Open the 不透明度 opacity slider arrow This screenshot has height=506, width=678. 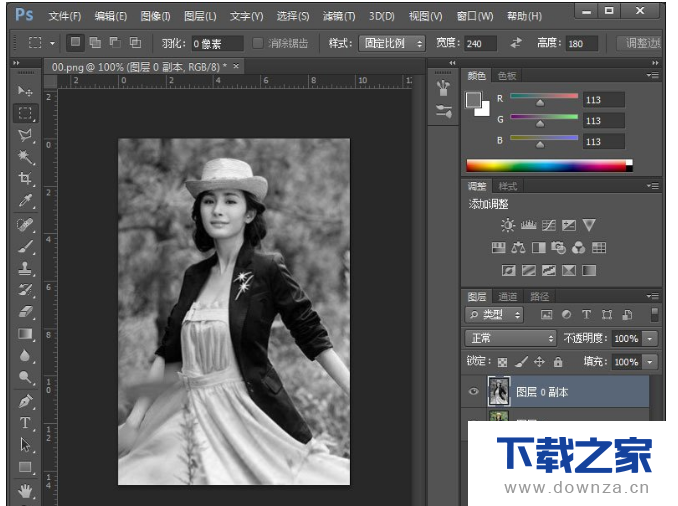650,339
